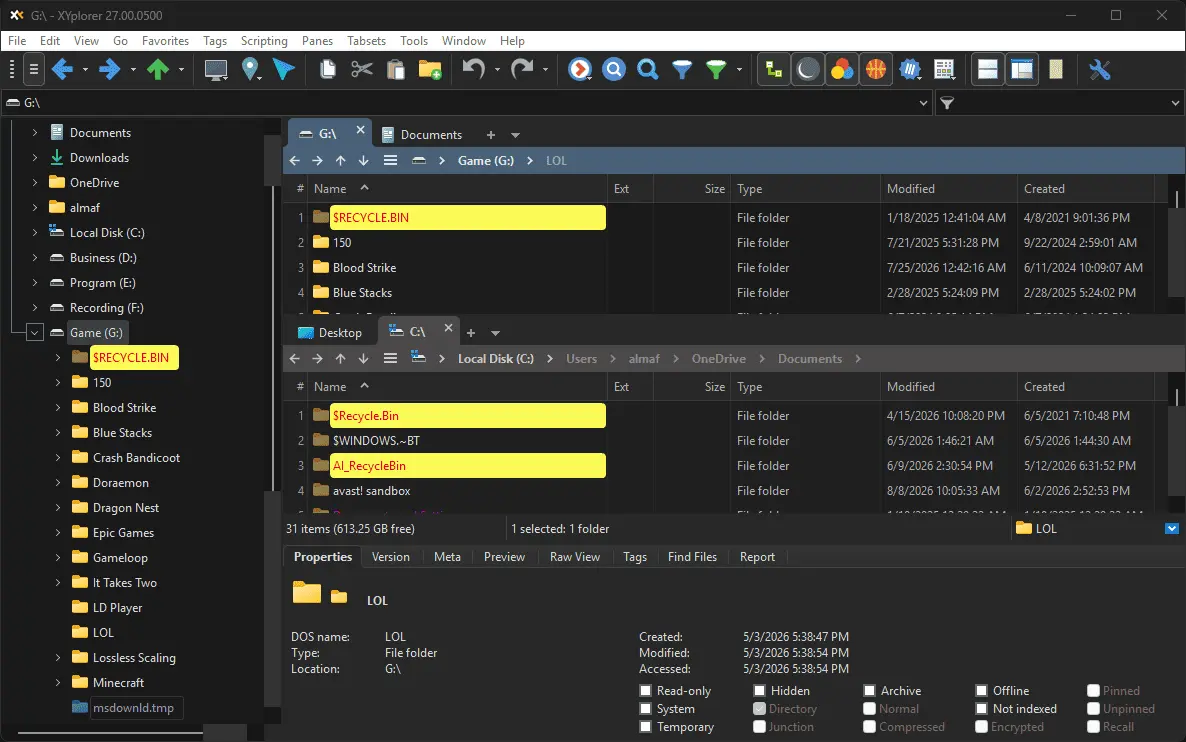Open the Favorites menu

[x=165, y=41]
